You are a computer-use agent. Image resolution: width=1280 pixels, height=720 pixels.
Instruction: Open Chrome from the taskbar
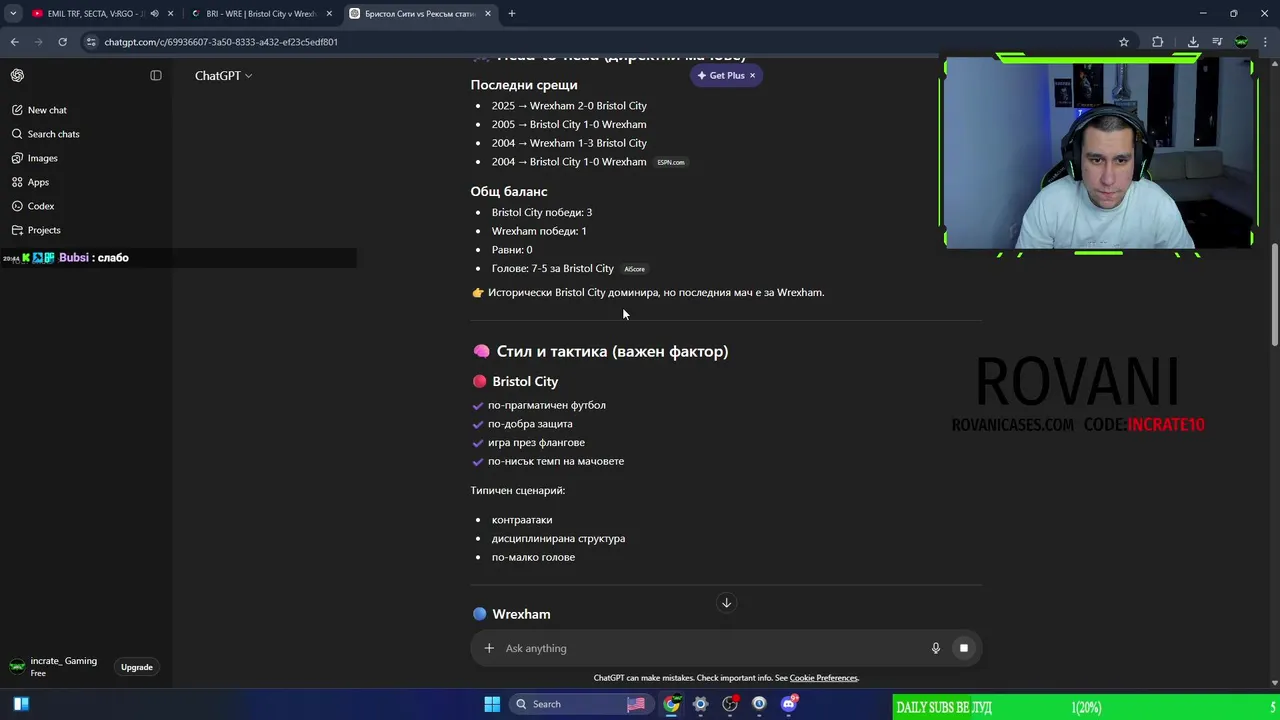click(671, 704)
